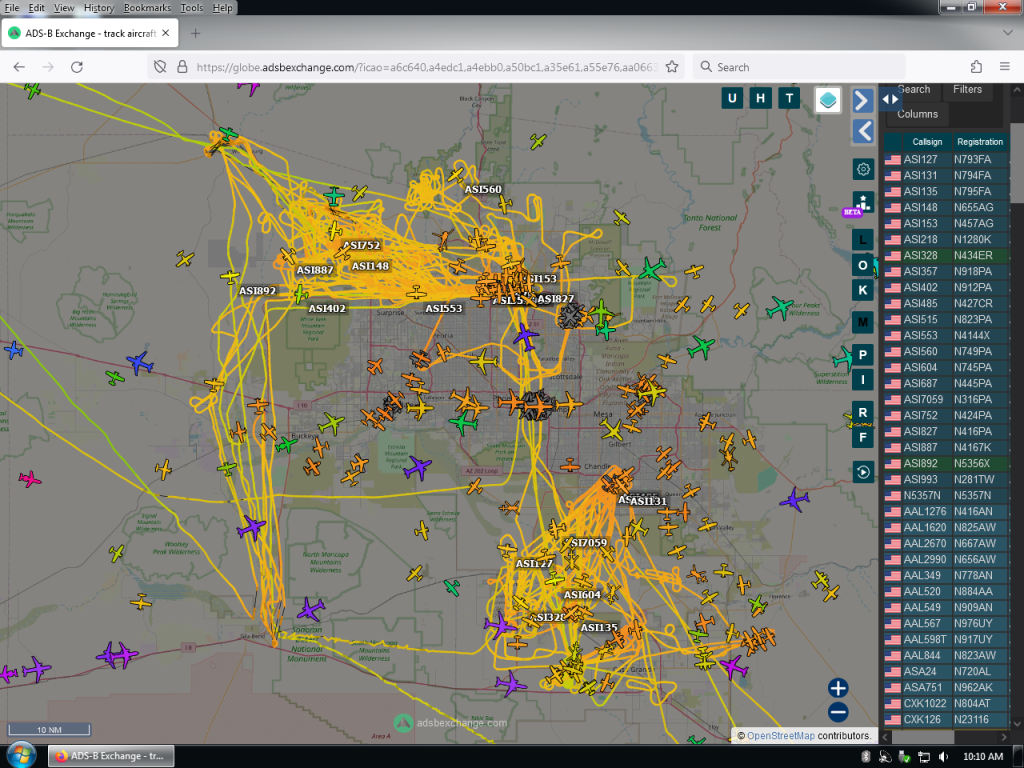The height and width of the screenshot is (768, 1024).
Task: Click the ASI604 aircraft label on map
Action: pos(582,595)
